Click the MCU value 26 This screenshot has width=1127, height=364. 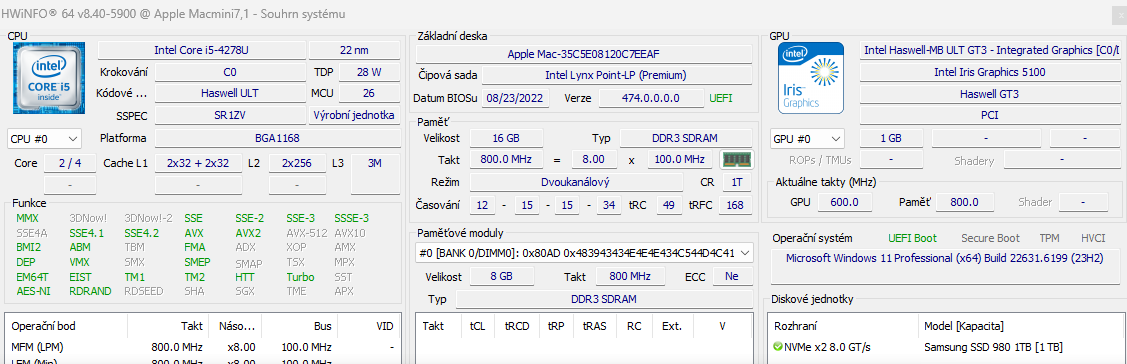click(369, 94)
